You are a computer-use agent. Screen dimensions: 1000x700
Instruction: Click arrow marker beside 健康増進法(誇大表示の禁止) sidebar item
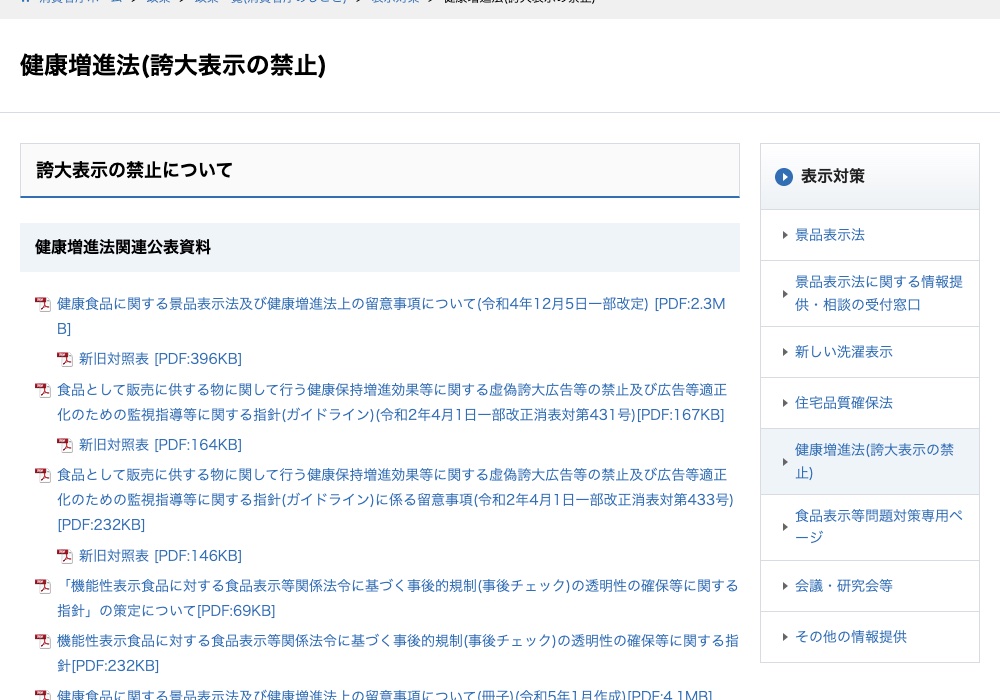785,462
